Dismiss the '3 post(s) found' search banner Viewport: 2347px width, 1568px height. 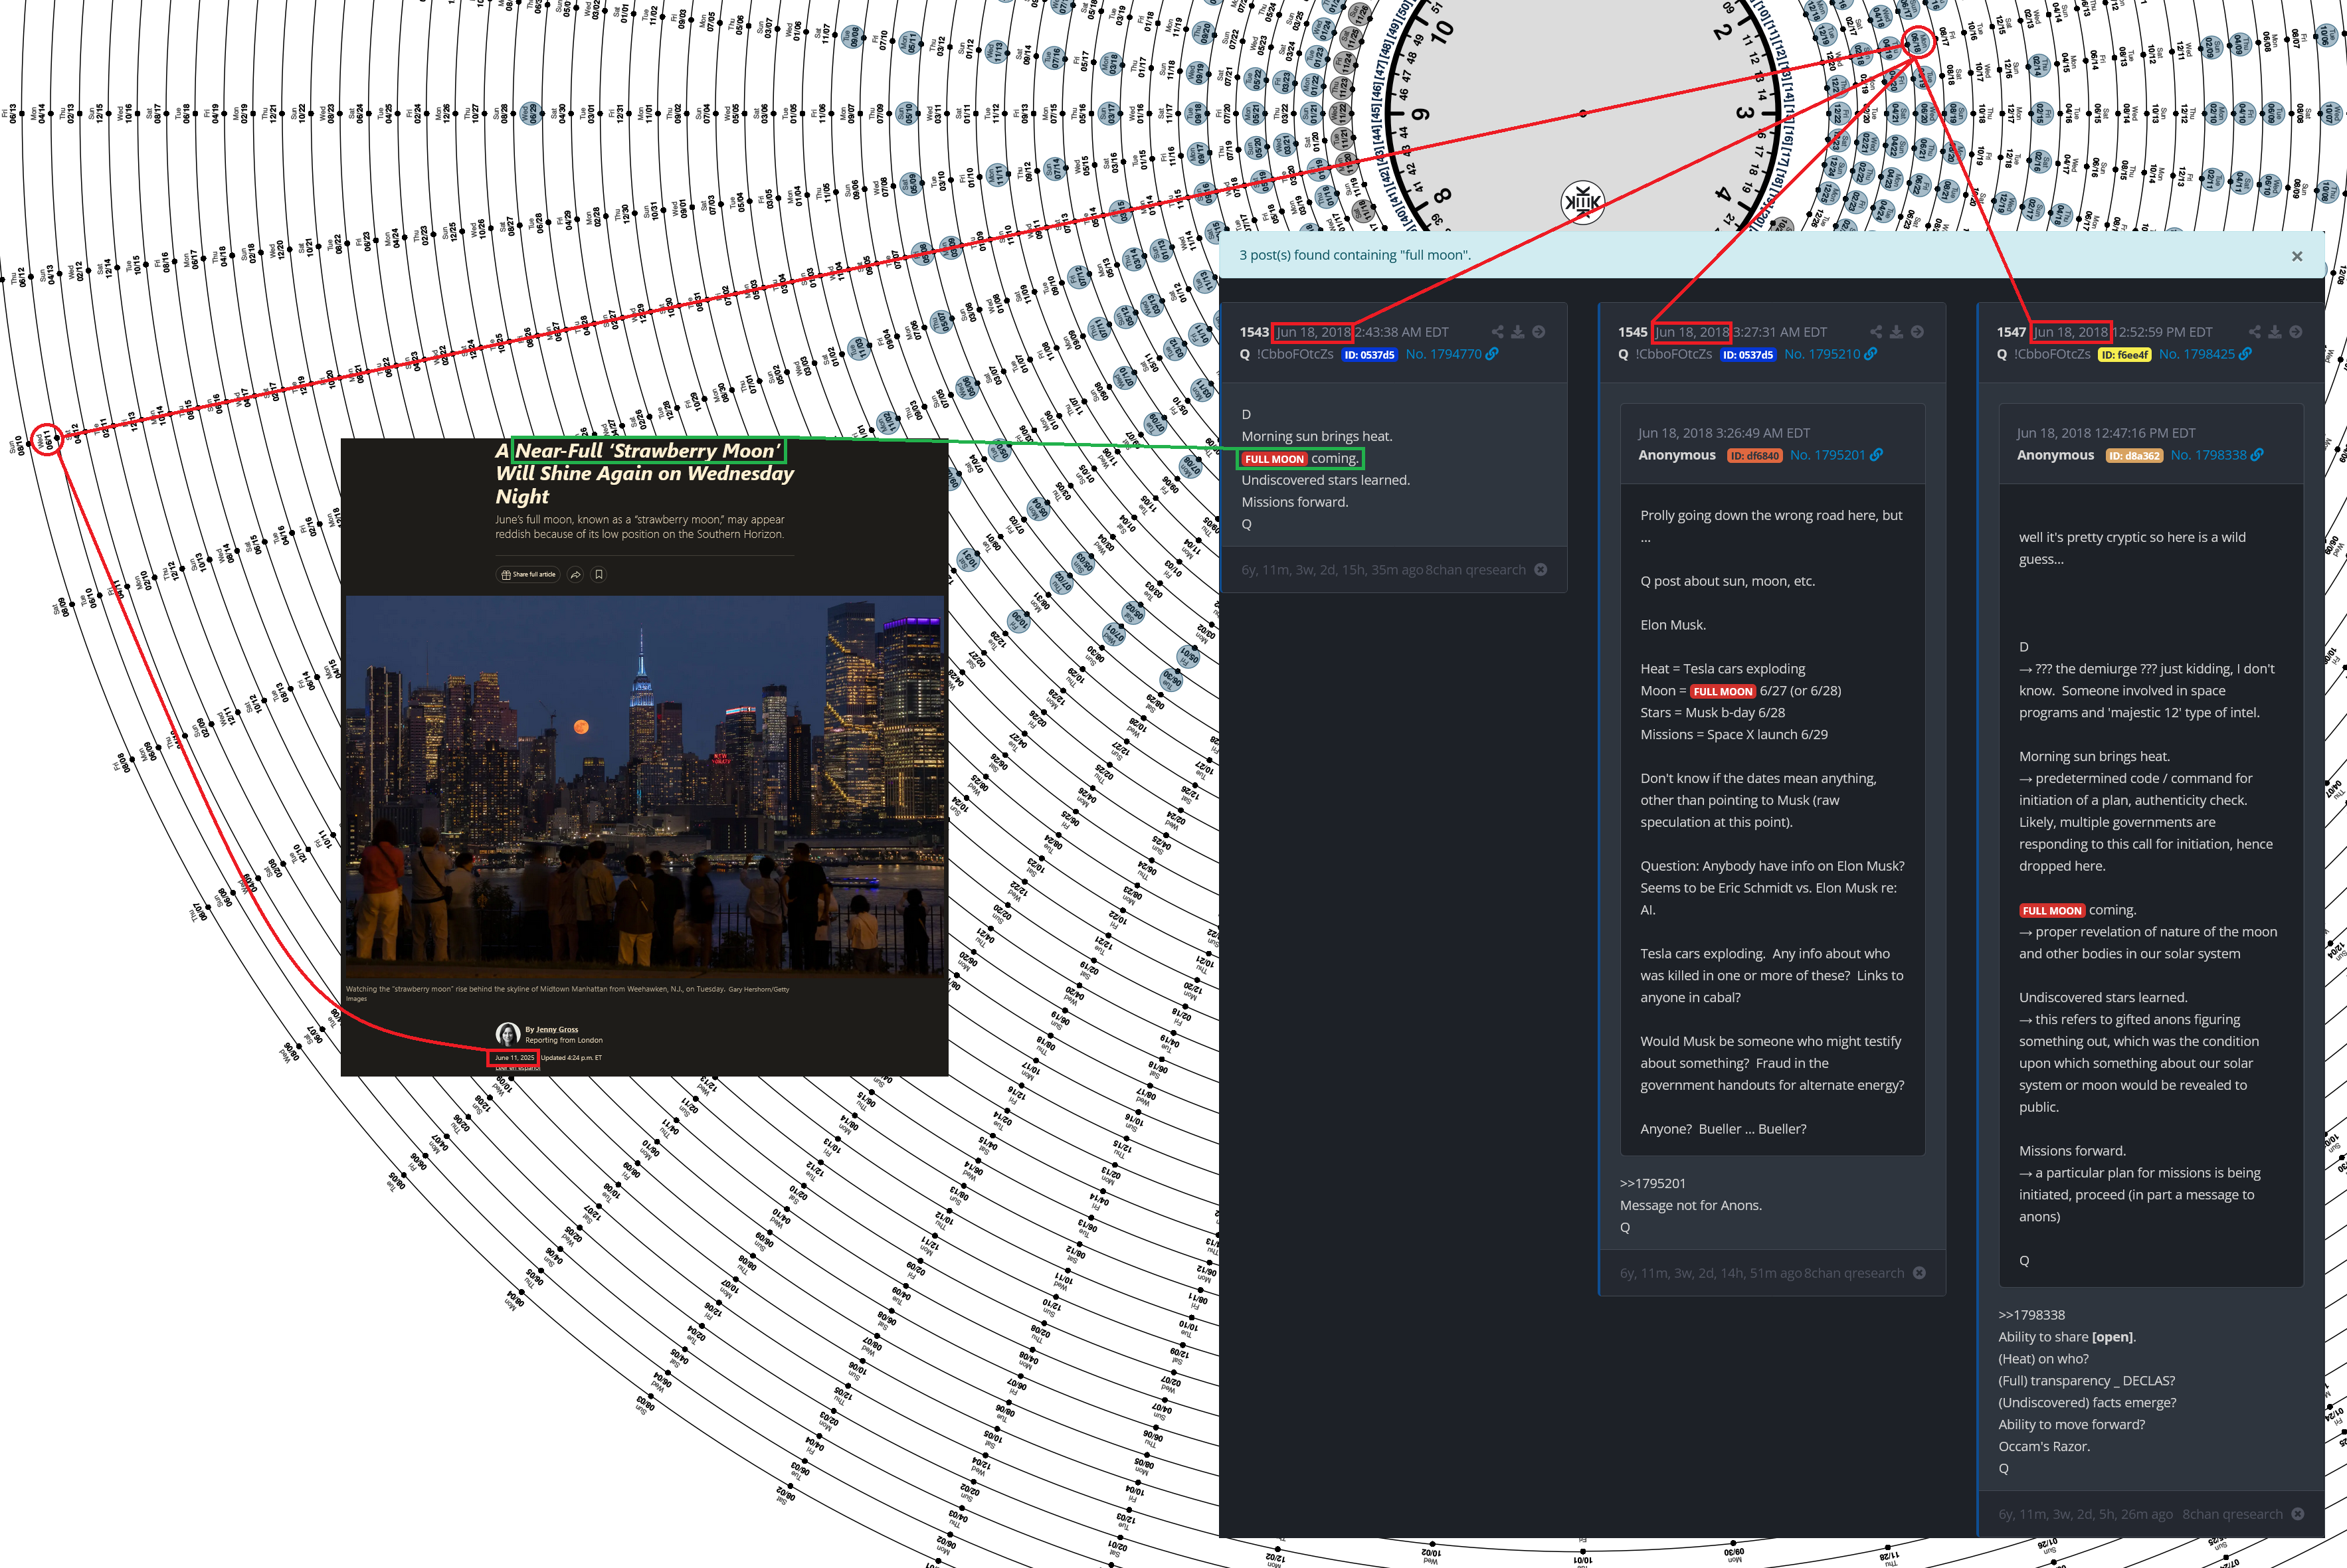2297,256
